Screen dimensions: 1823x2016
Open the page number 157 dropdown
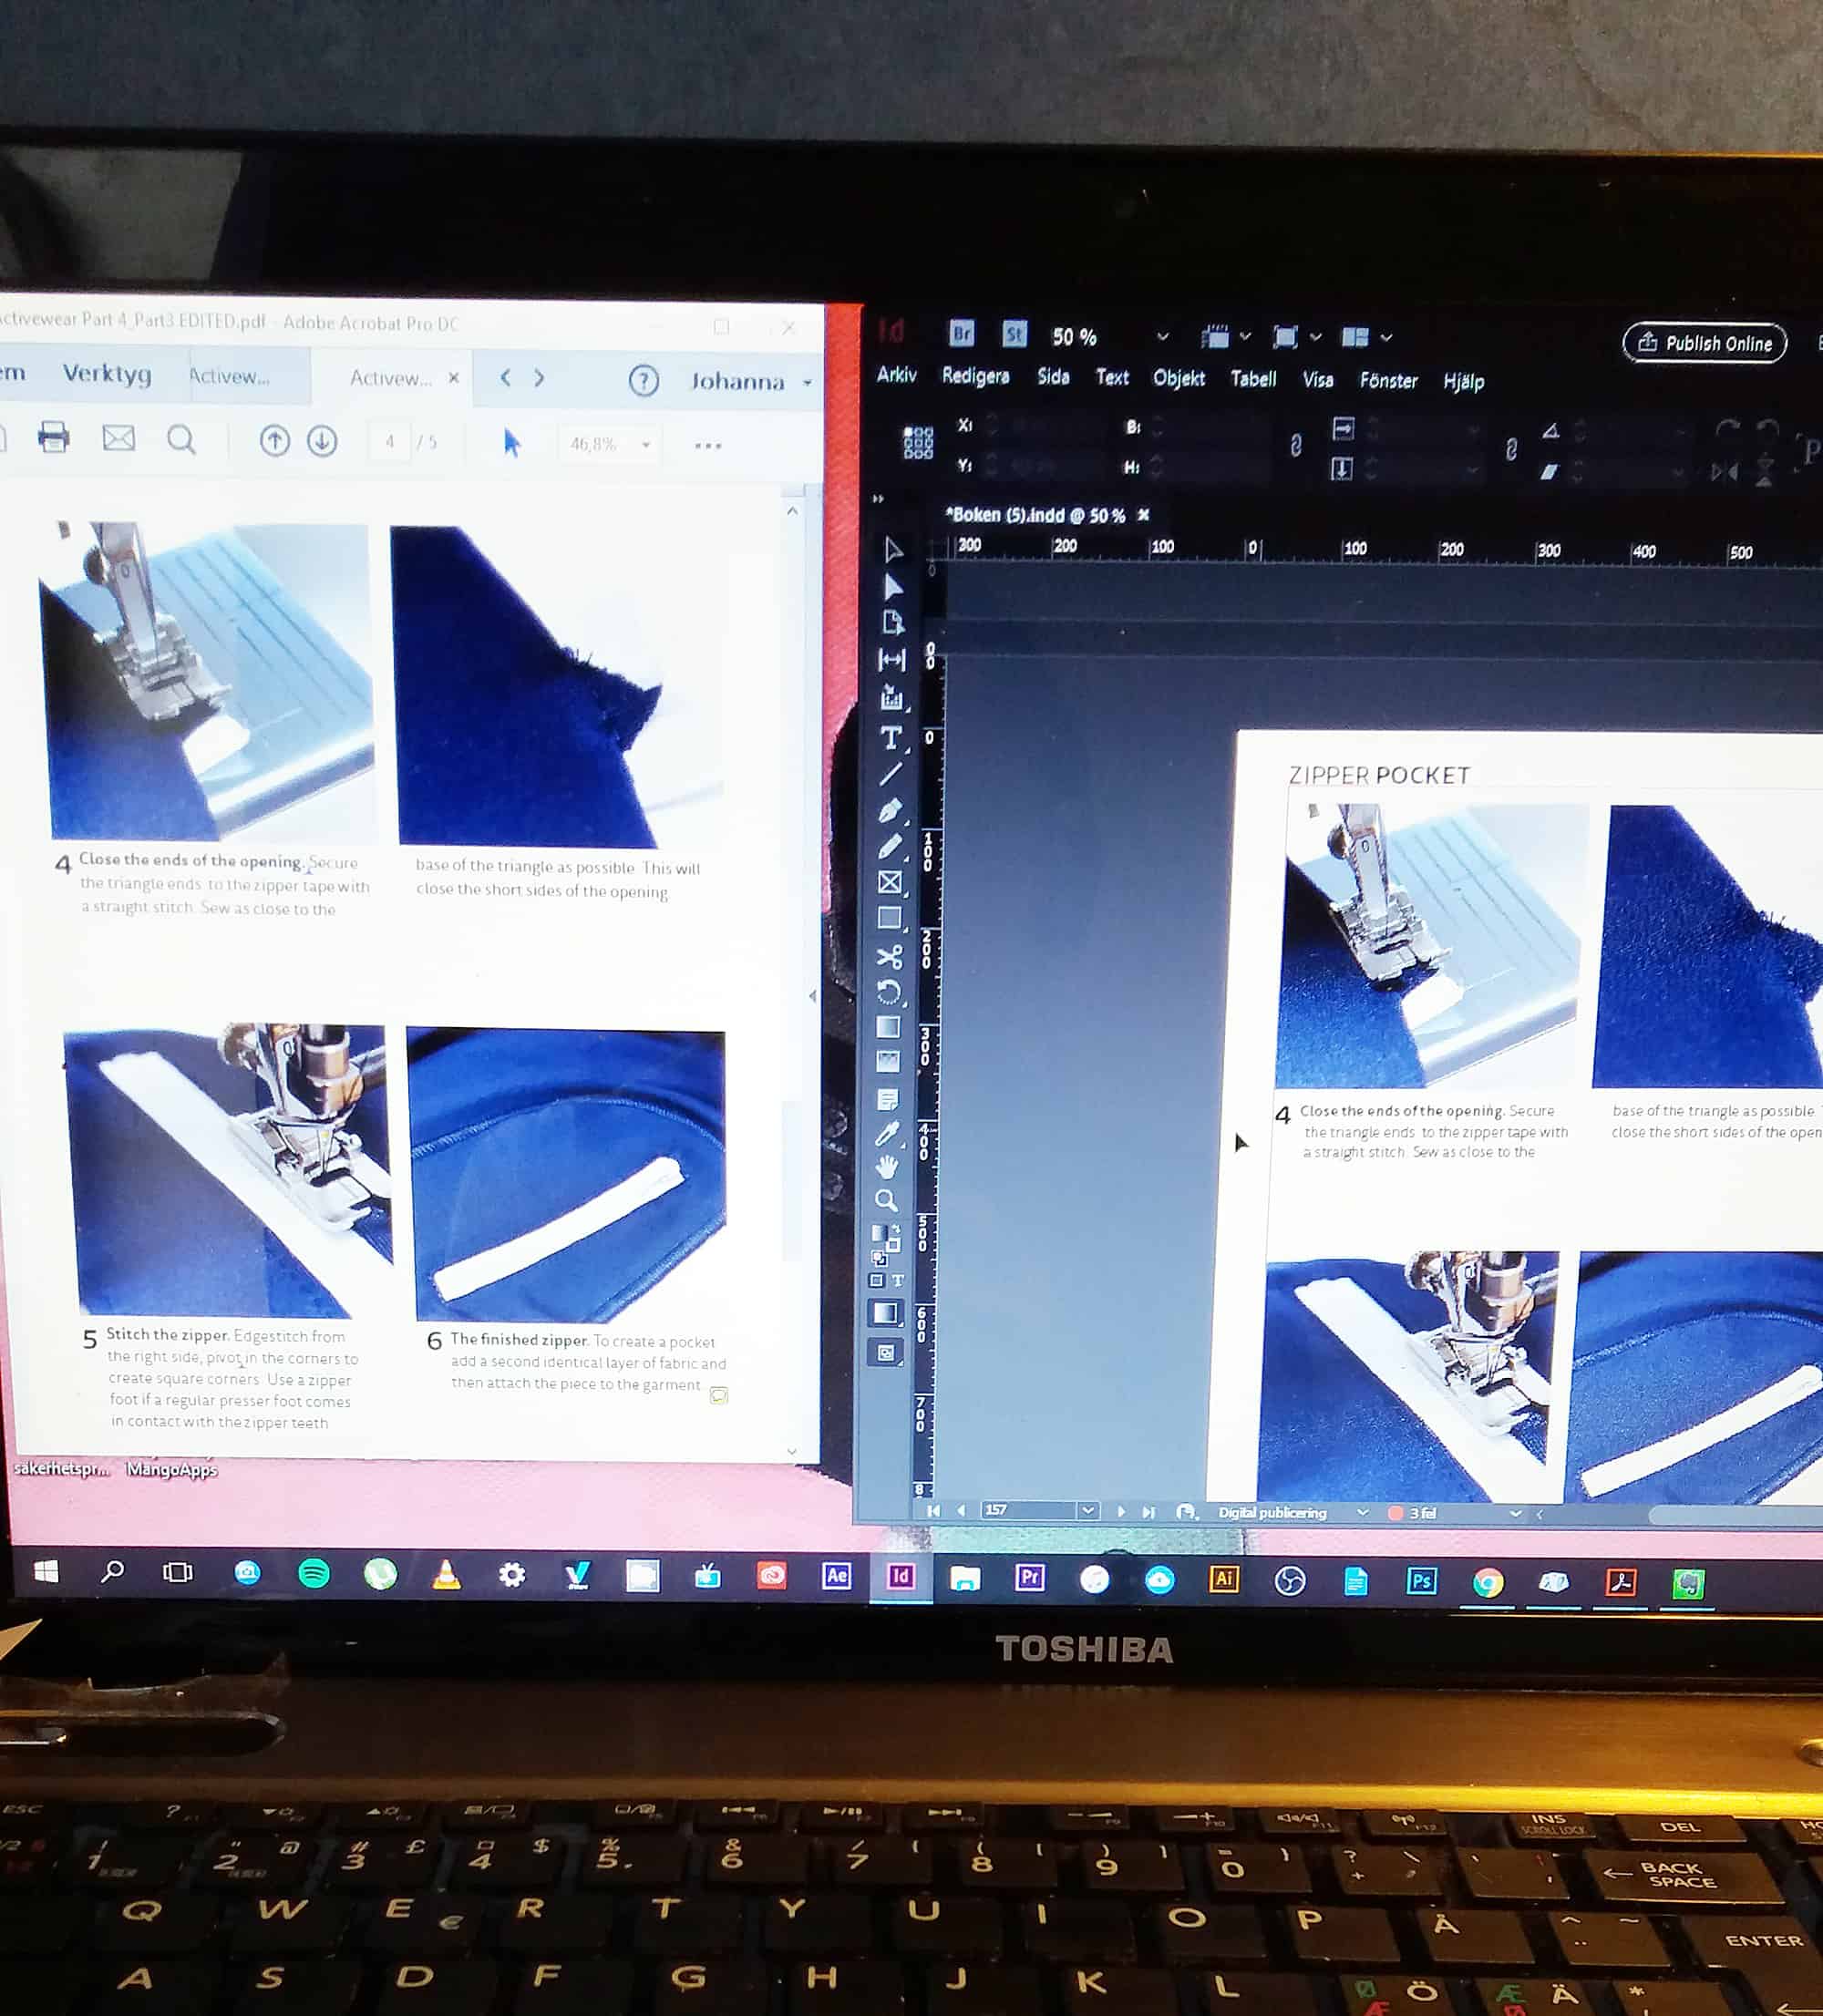coord(1088,1510)
